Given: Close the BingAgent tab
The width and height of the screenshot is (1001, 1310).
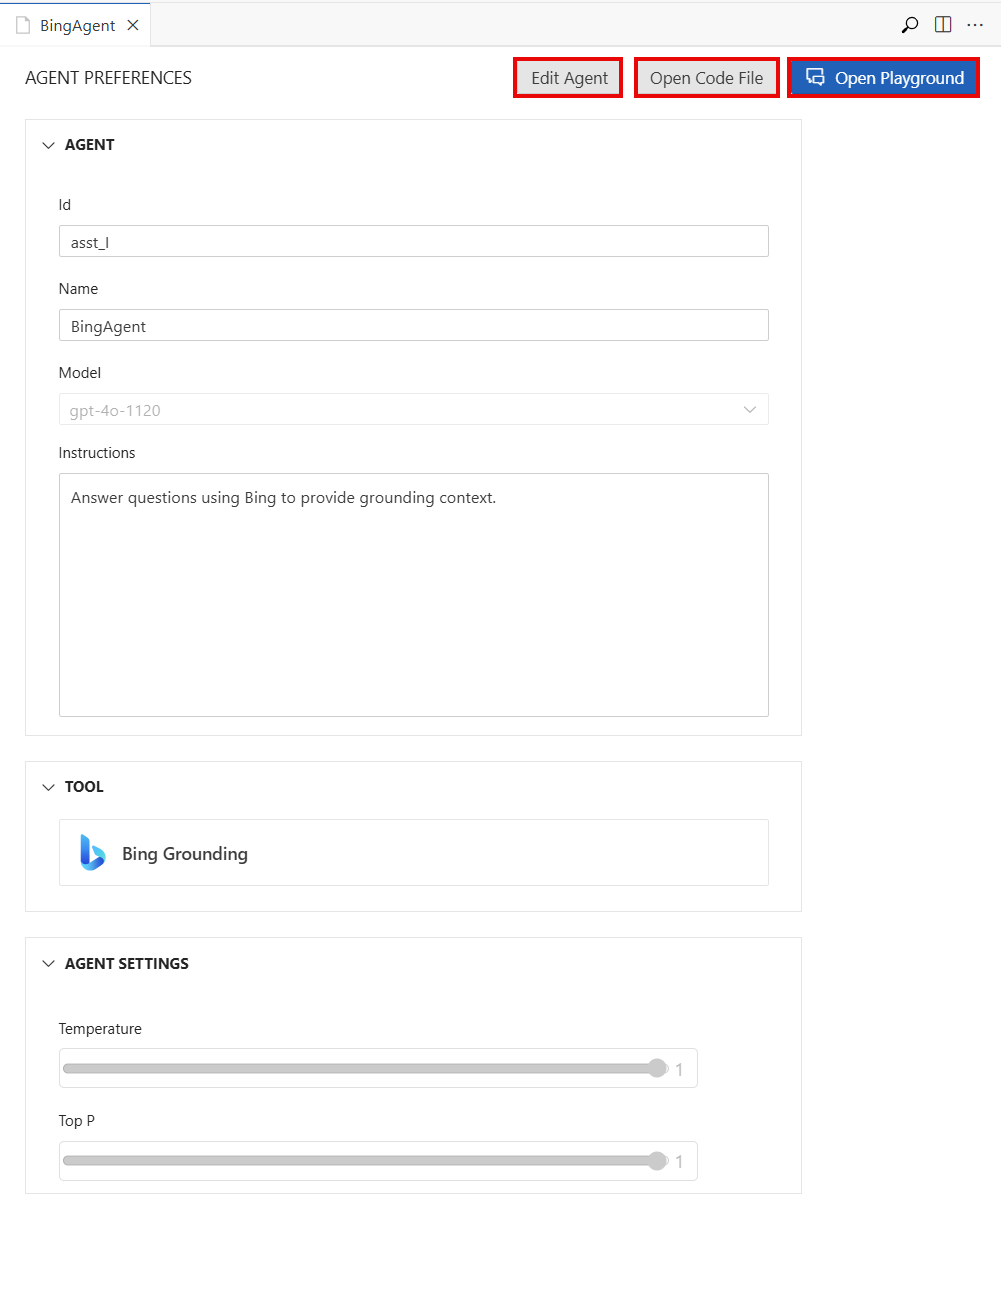Looking at the screenshot, I should tap(133, 24).
